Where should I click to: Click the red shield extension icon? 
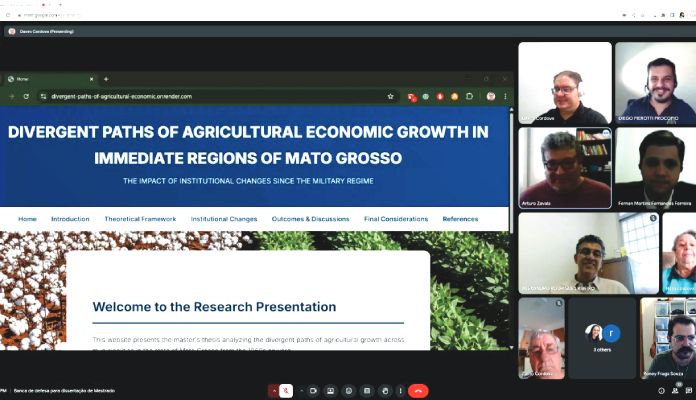click(x=440, y=96)
